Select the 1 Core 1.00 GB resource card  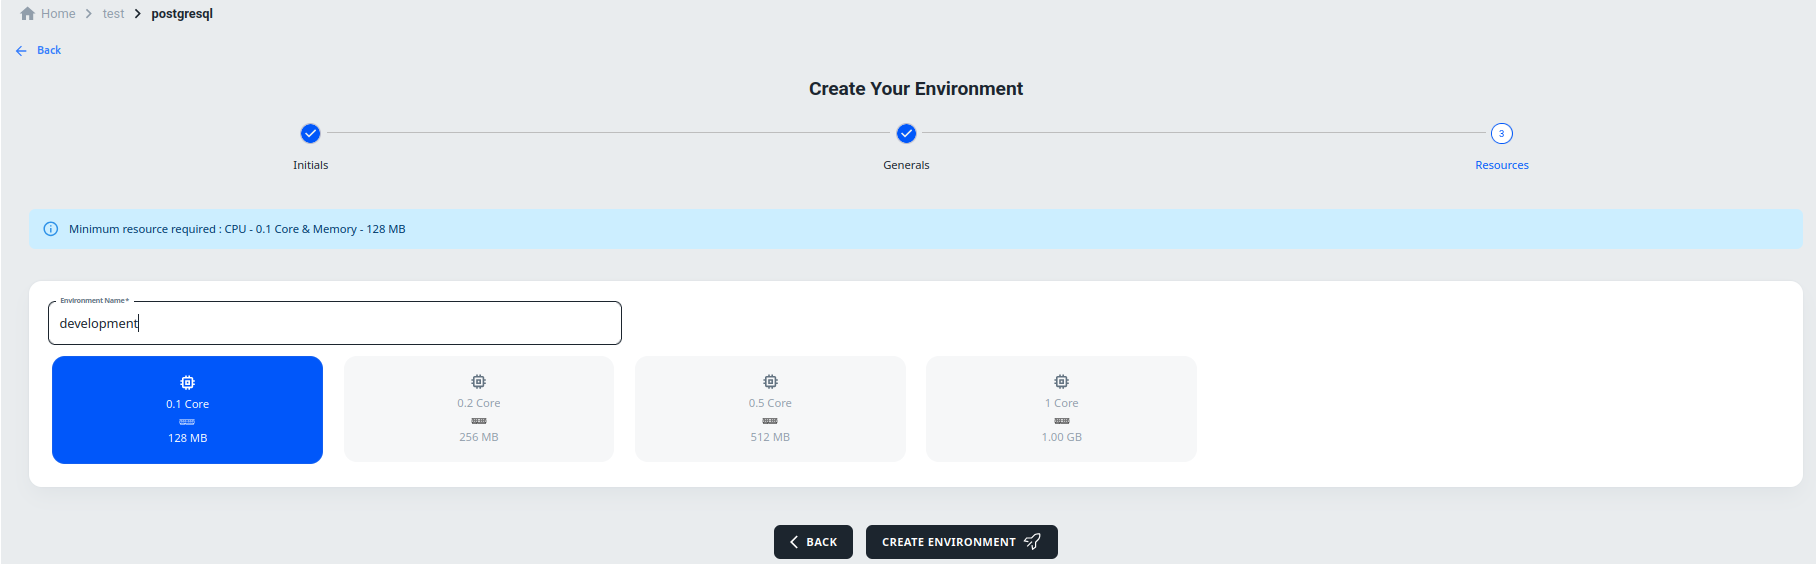[1061, 409]
